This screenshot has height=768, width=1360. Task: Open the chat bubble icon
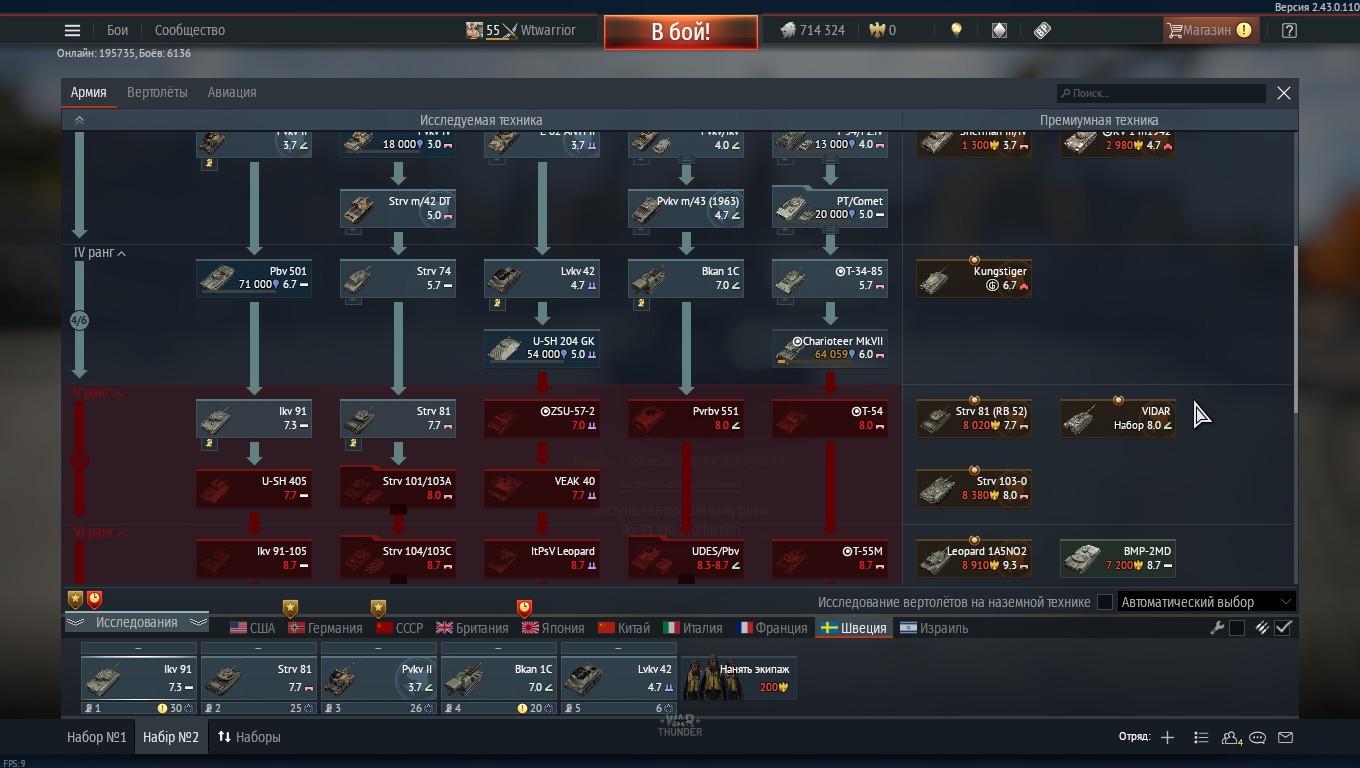[1258, 738]
